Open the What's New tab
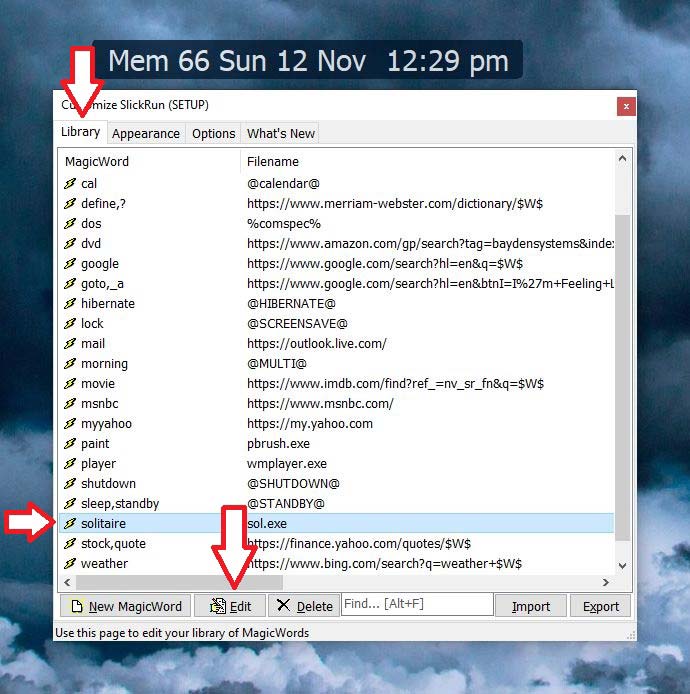Screen dimensions: 690x694 [281, 133]
